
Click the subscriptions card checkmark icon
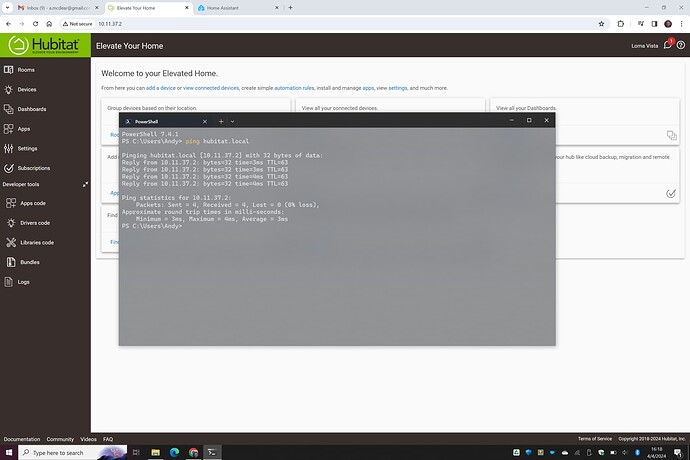[671, 193]
